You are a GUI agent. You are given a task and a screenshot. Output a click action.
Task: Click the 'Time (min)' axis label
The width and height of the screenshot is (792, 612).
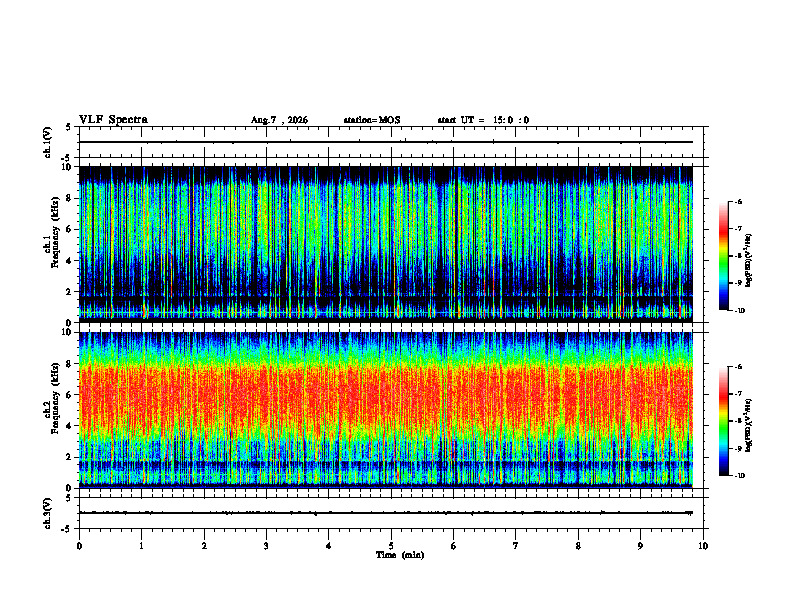pos(400,555)
